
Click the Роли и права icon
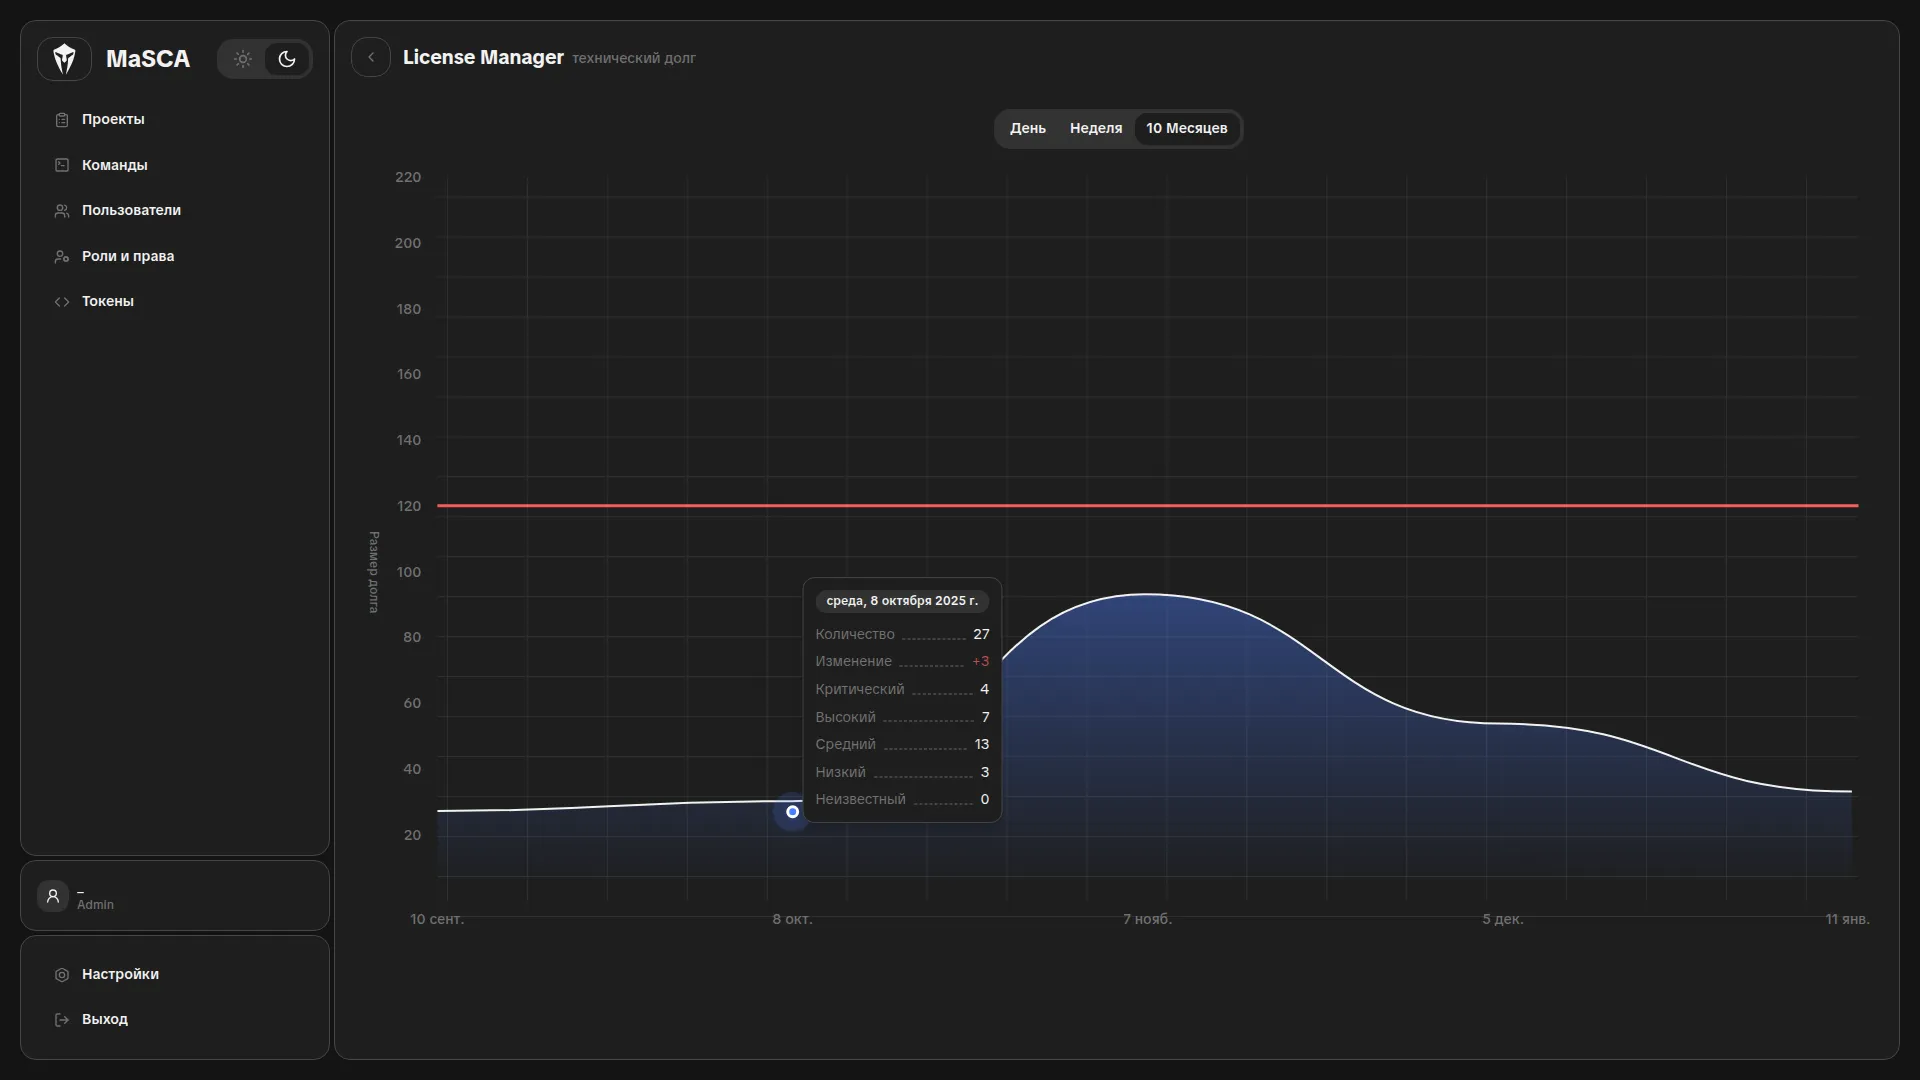click(x=62, y=257)
